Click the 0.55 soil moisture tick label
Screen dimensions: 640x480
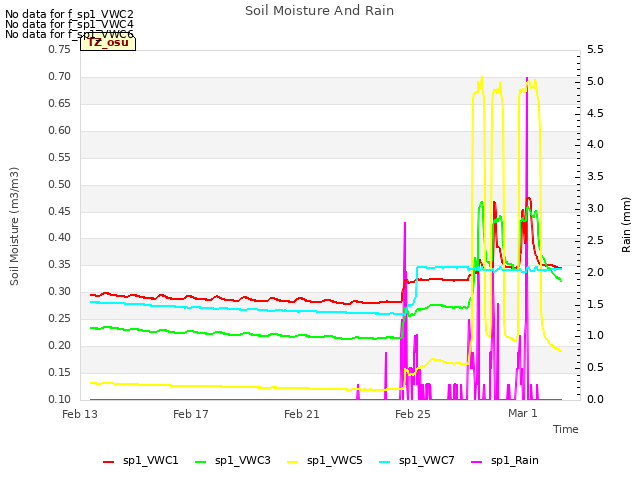(60, 158)
